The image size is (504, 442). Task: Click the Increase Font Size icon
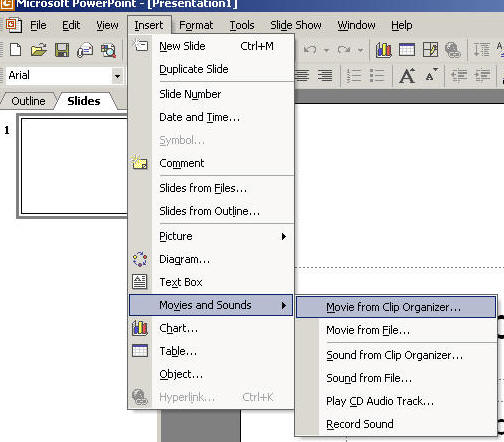pyautogui.click(x=407, y=75)
